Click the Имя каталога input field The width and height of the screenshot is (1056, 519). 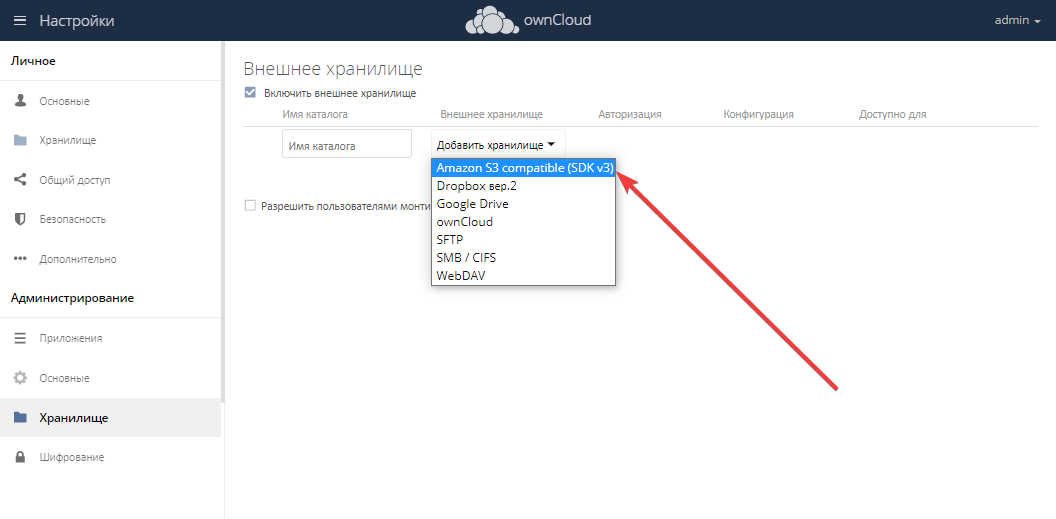coord(347,144)
